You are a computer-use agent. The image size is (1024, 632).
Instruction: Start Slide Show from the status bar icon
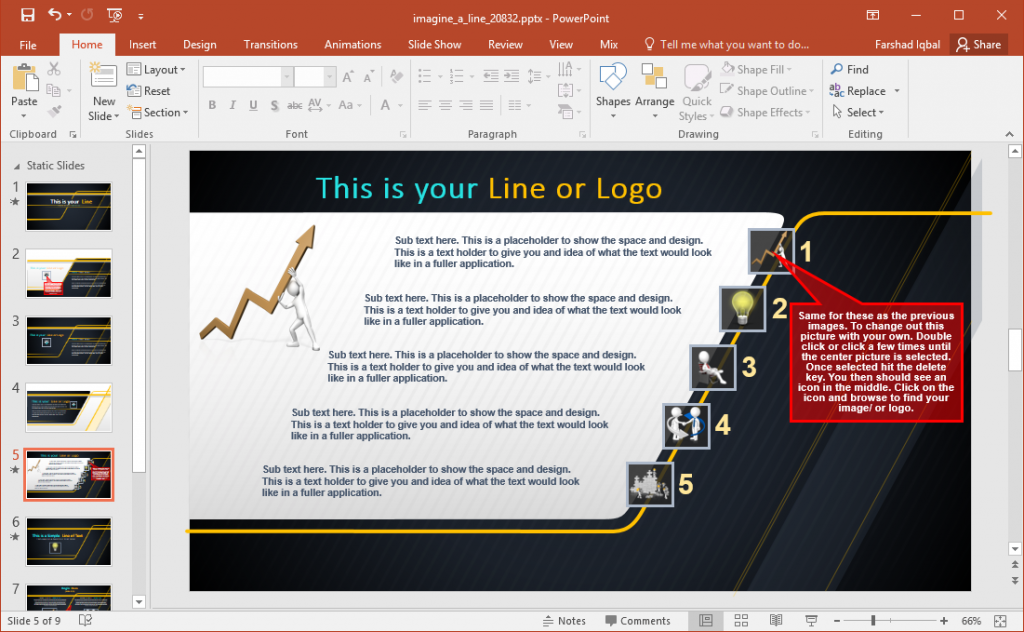[812, 620]
